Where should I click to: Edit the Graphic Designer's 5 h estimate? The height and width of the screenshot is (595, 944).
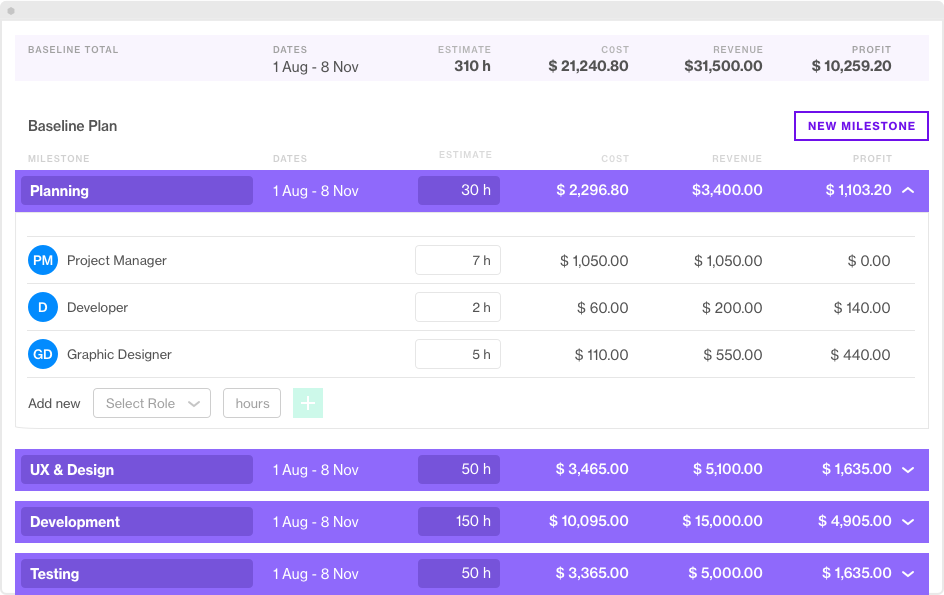(458, 354)
